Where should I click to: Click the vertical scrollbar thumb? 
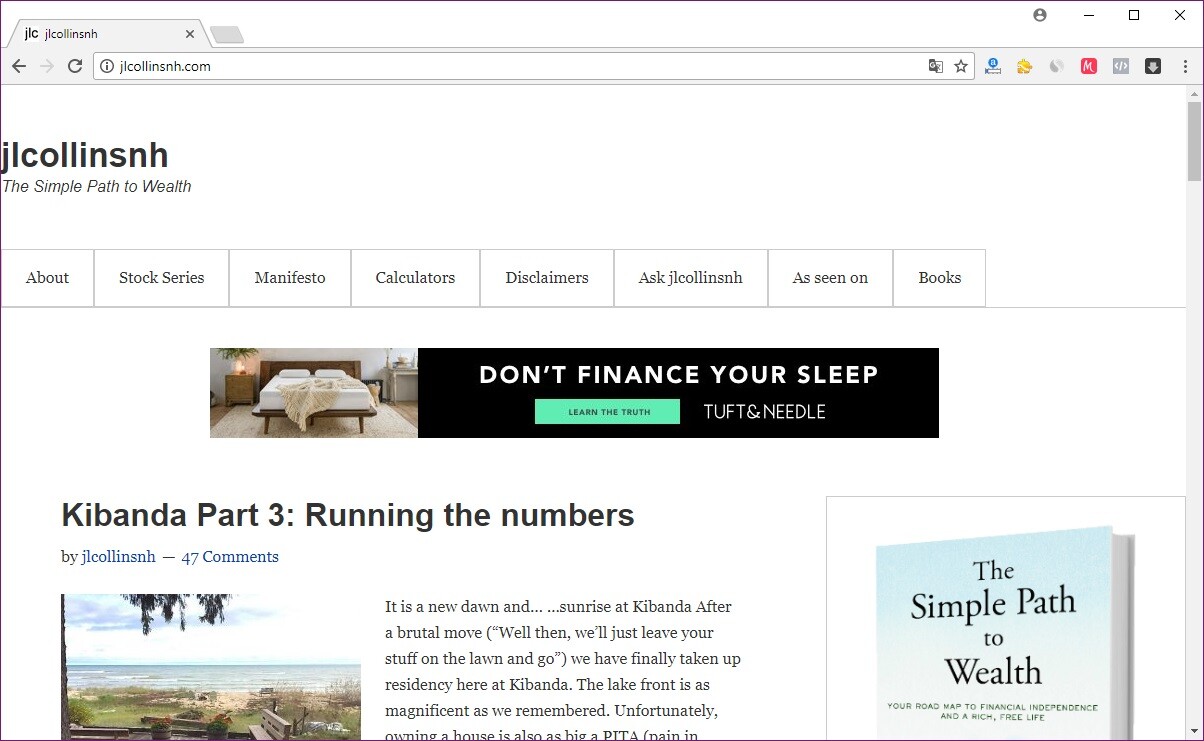click(x=1194, y=140)
